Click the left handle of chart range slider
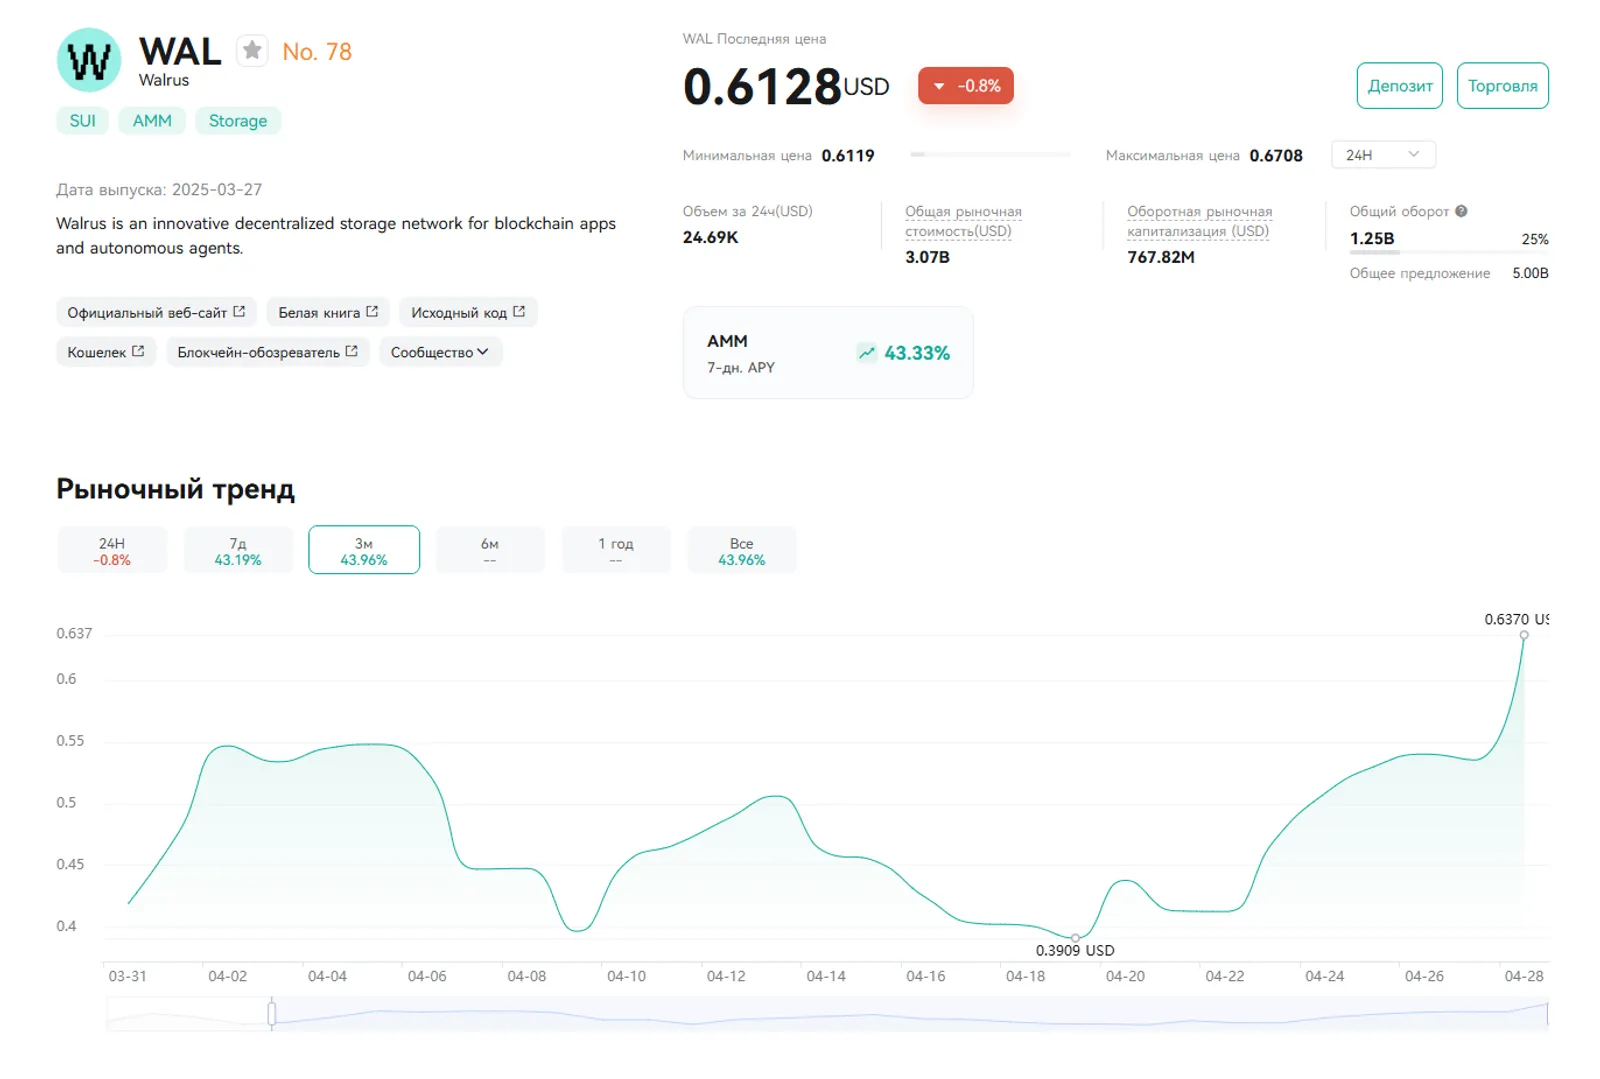This screenshot has height=1079, width=1600. (x=272, y=1014)
